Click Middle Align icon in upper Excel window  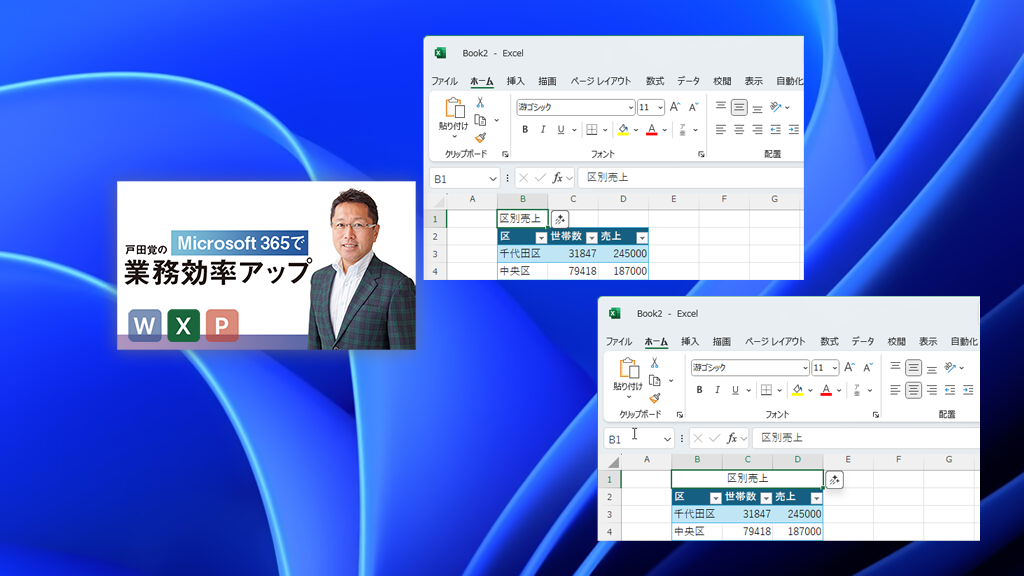(739, 106)
